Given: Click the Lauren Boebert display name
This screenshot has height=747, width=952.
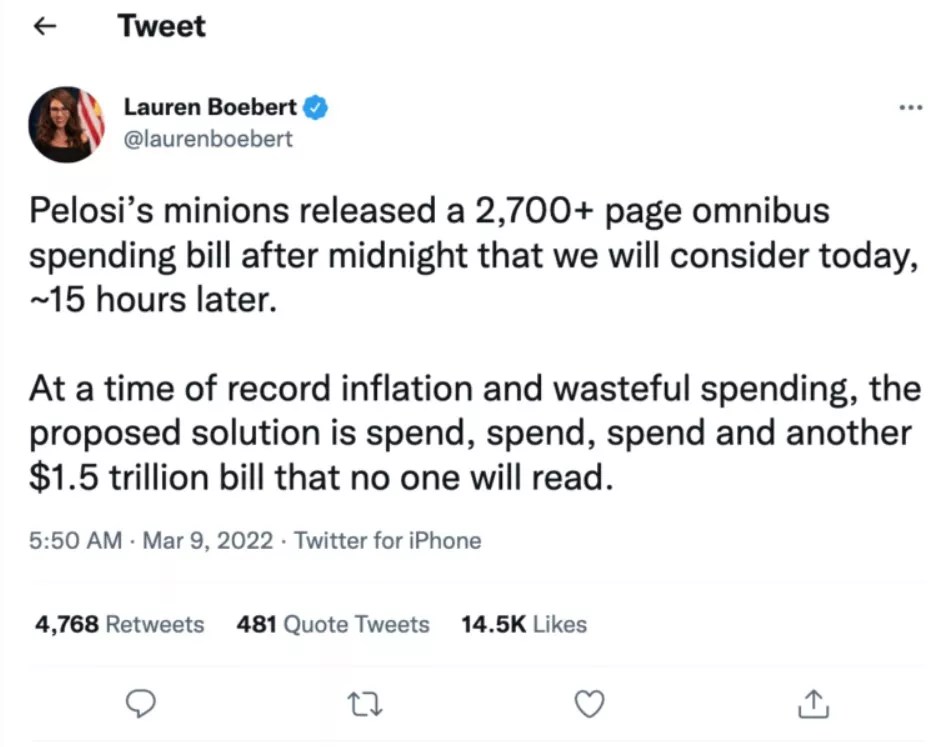Looking at the screenshot, I should pyautogui.click(x=210, y=107).
